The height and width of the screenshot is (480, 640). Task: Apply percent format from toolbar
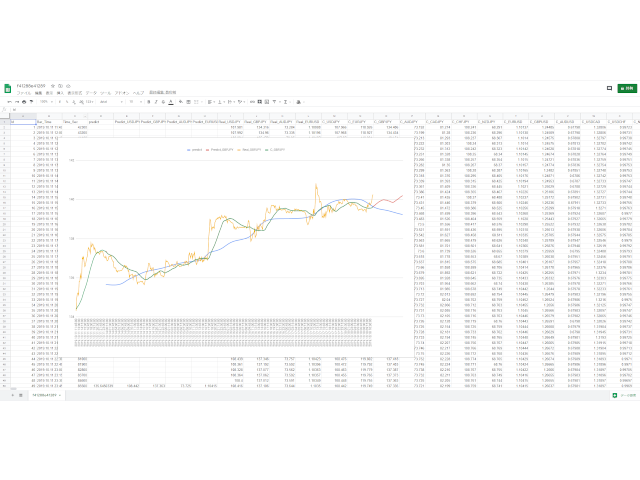point(67,102)
